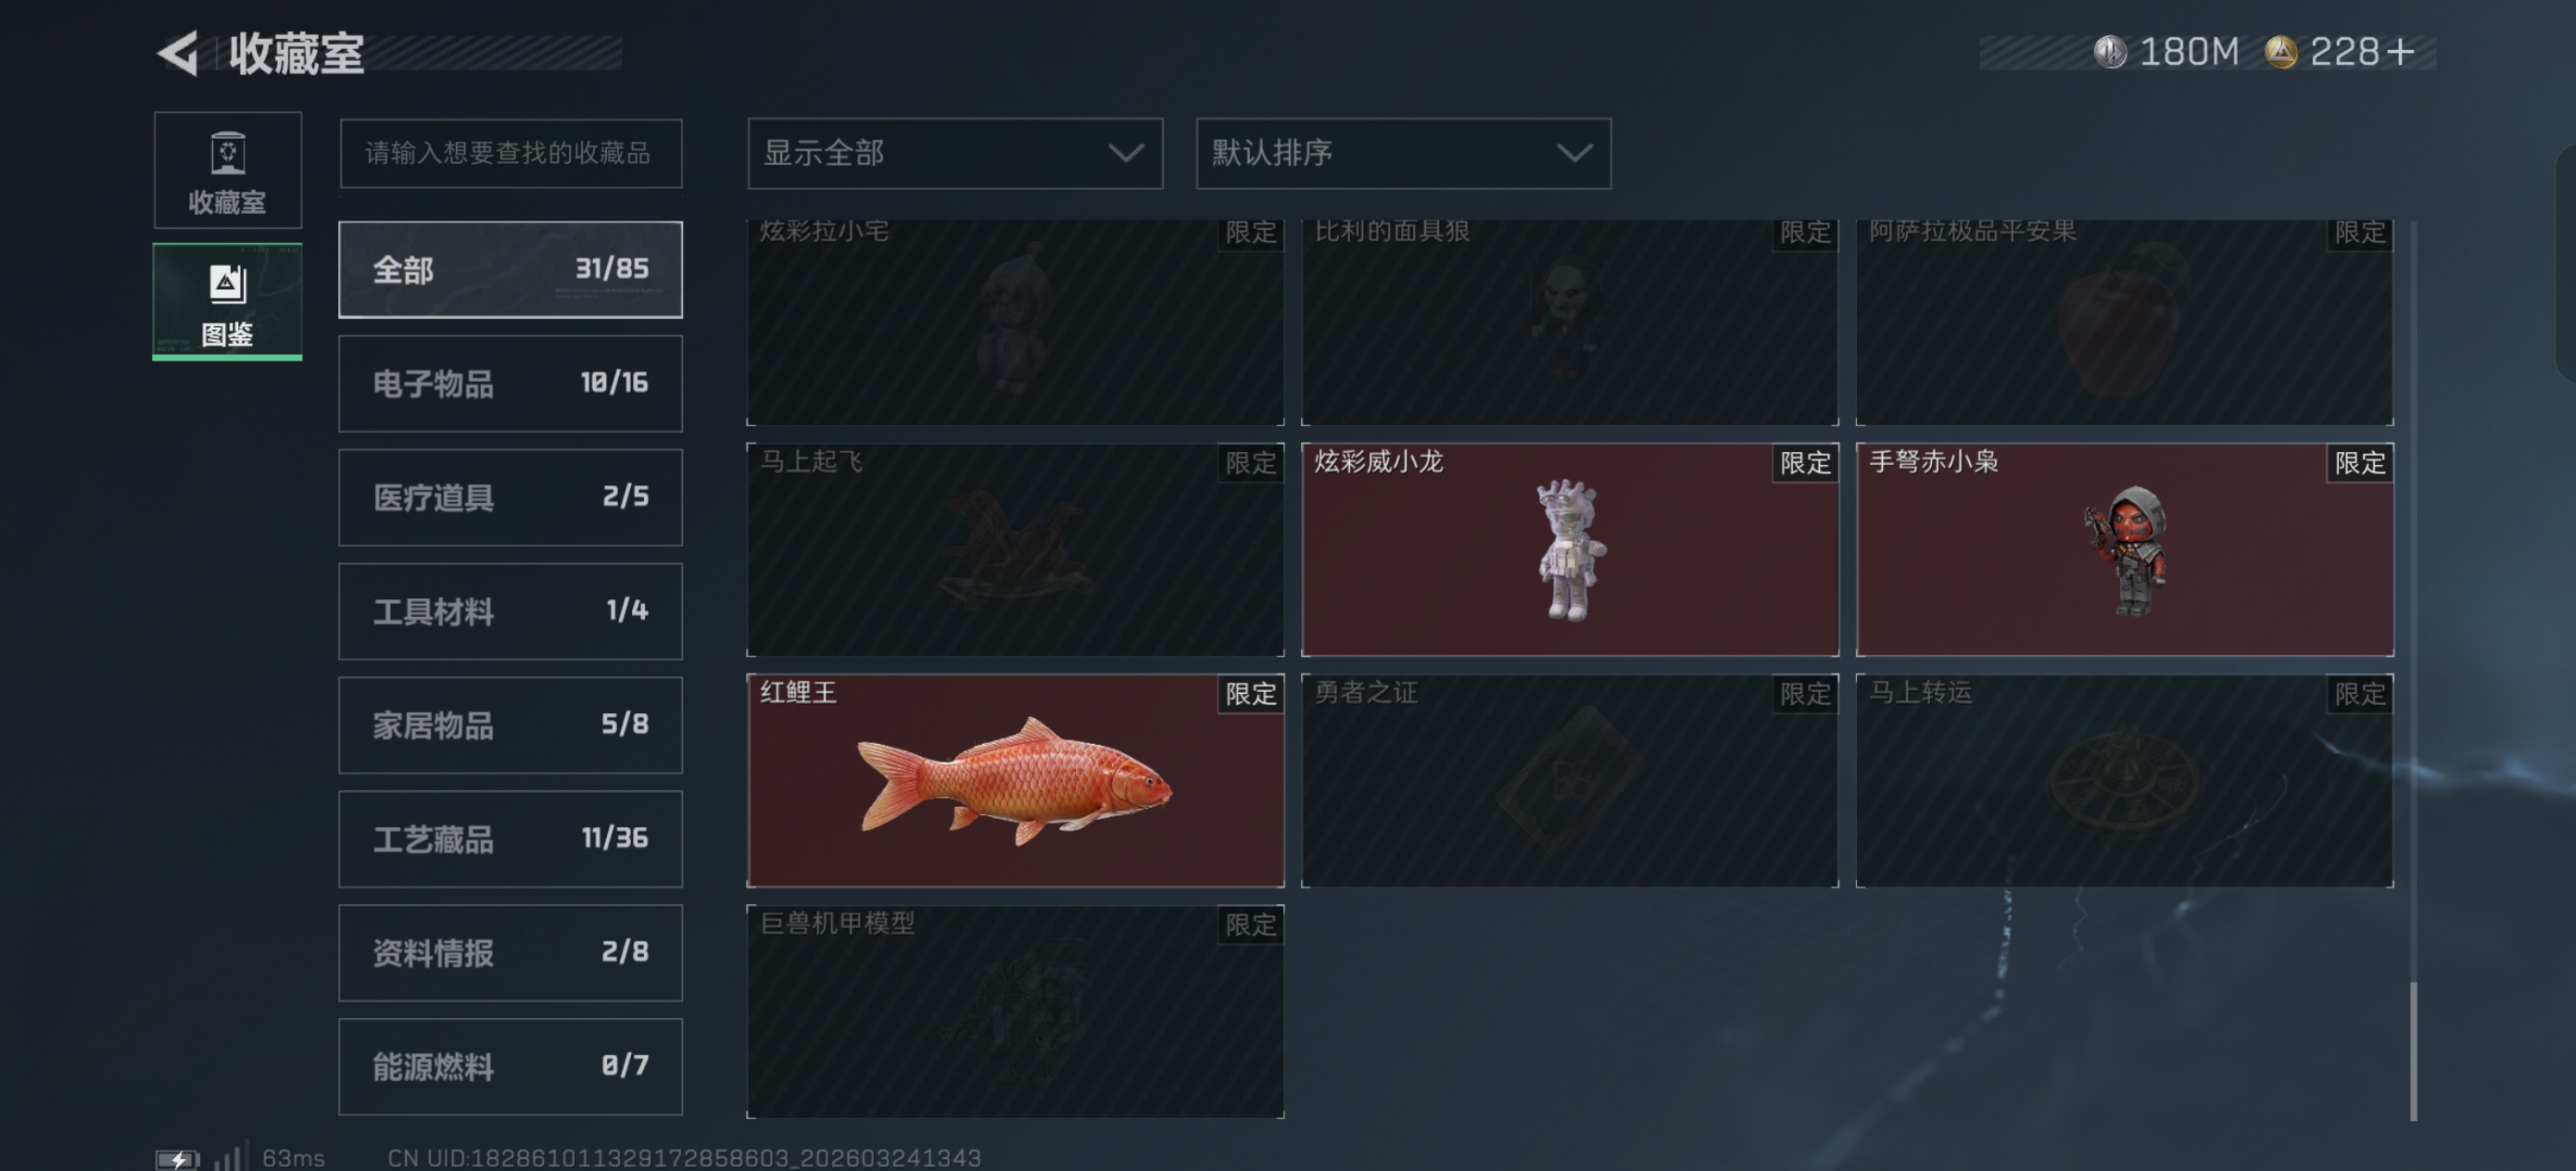This screenshot has width=2576, height=1171.
Task: Click the signal strength bars icon
Action: point(229,1156)
